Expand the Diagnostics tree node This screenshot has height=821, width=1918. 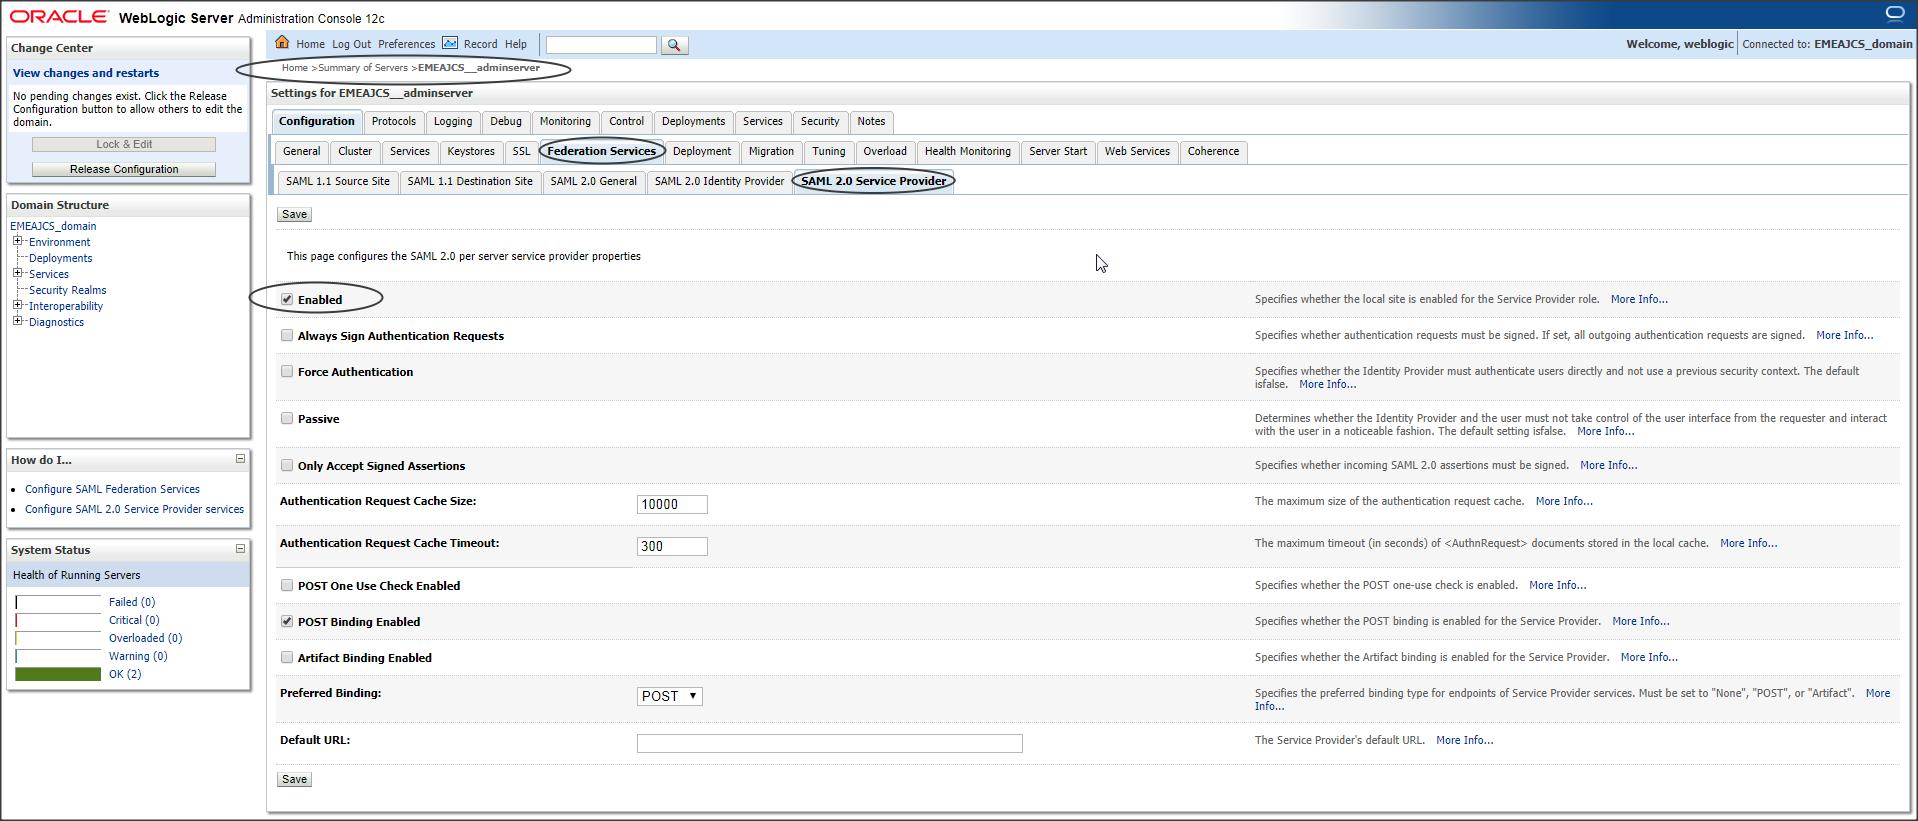tap(17, 321)
